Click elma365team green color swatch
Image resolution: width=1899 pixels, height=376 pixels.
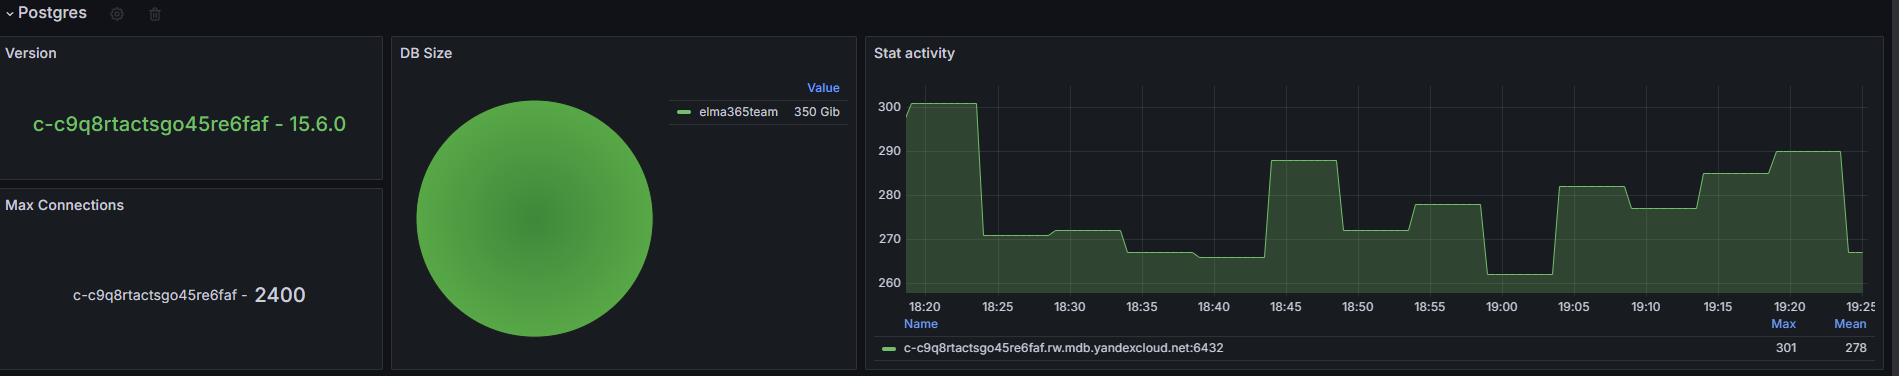point(684,112)
